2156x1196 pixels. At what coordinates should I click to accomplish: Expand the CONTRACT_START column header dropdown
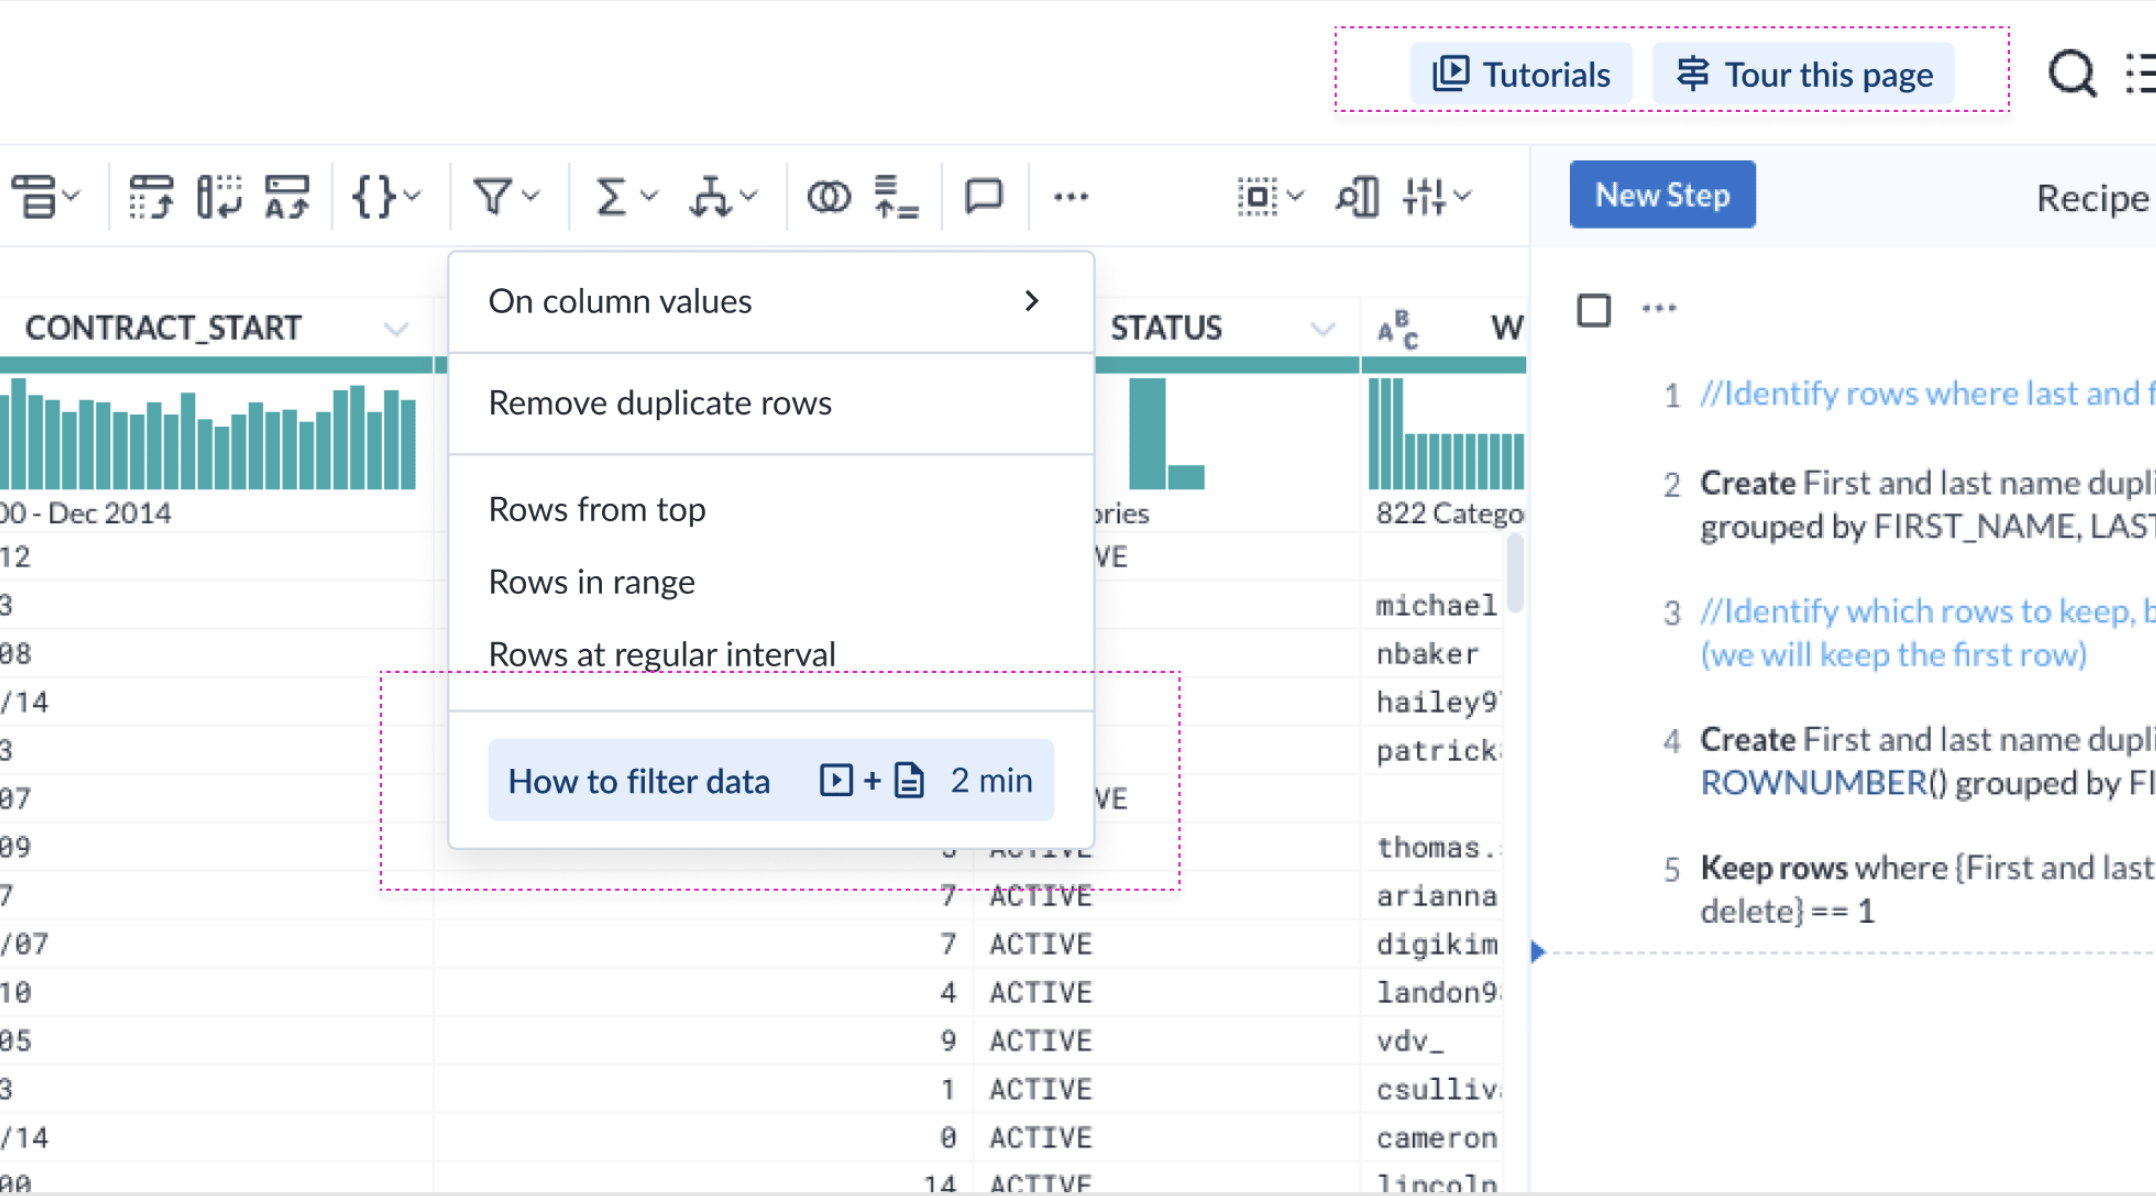(x=396, y=329)
